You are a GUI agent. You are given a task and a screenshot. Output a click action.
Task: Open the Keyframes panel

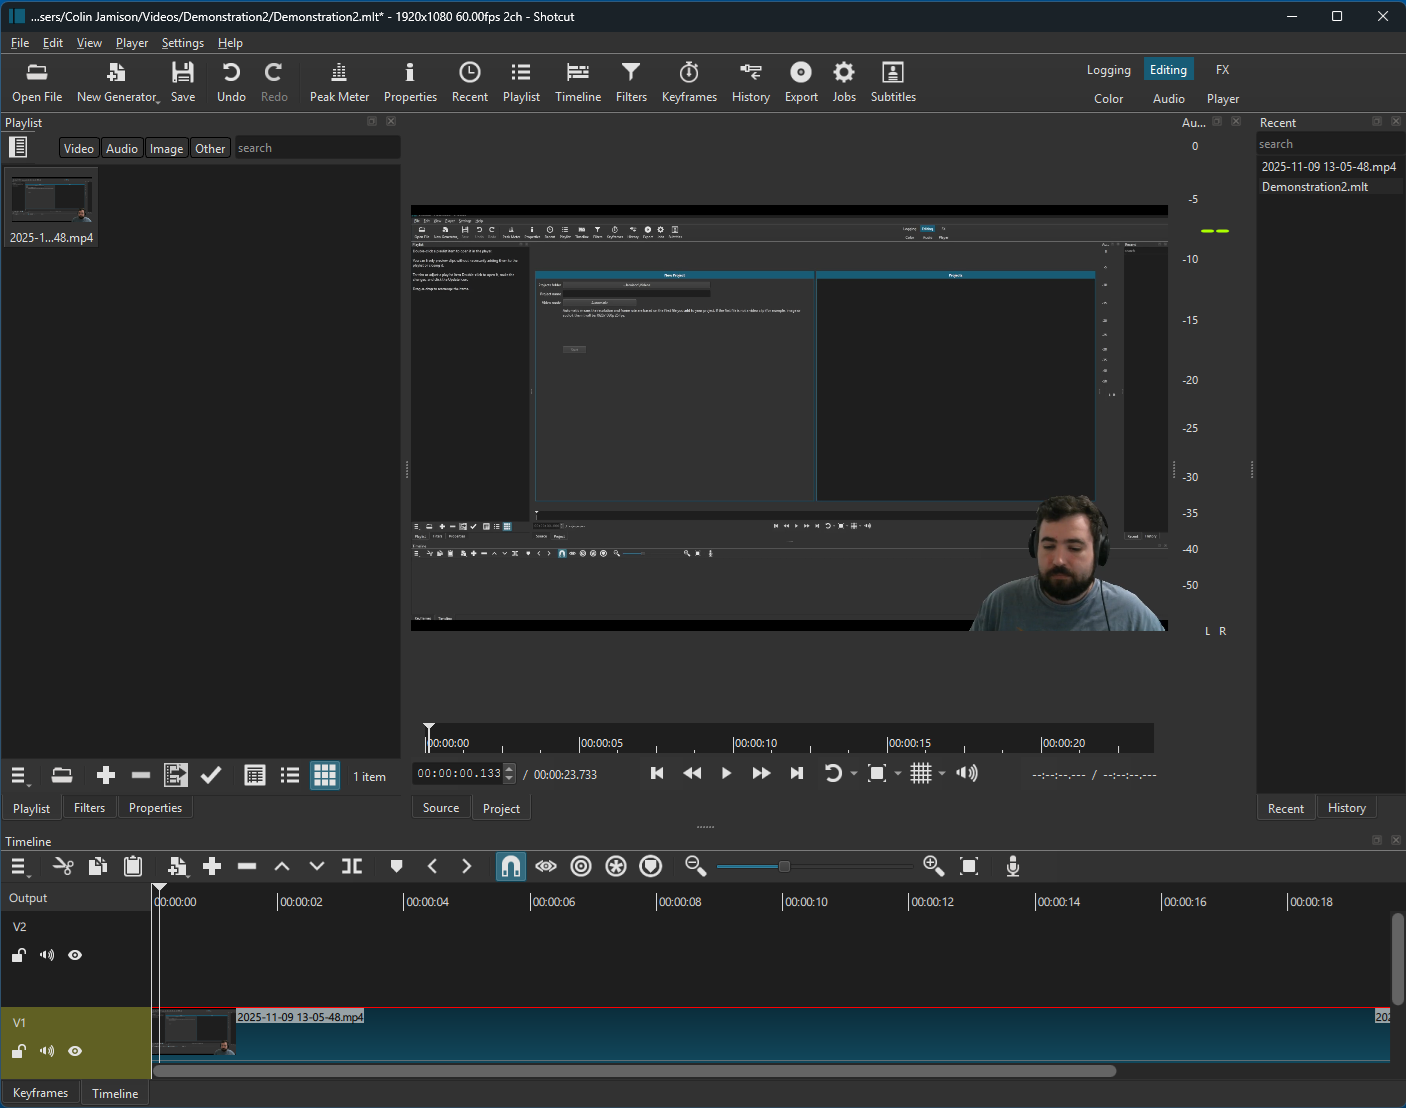(x=689, y=80)
